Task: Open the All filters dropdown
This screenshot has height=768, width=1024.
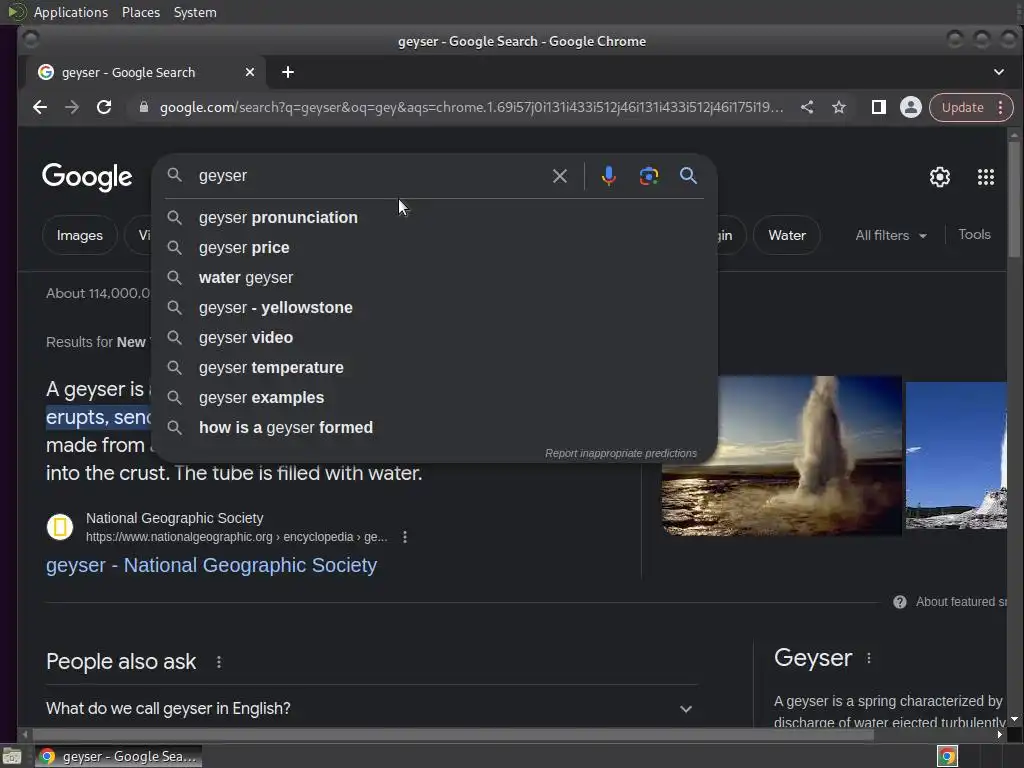Action: (891, 235)
